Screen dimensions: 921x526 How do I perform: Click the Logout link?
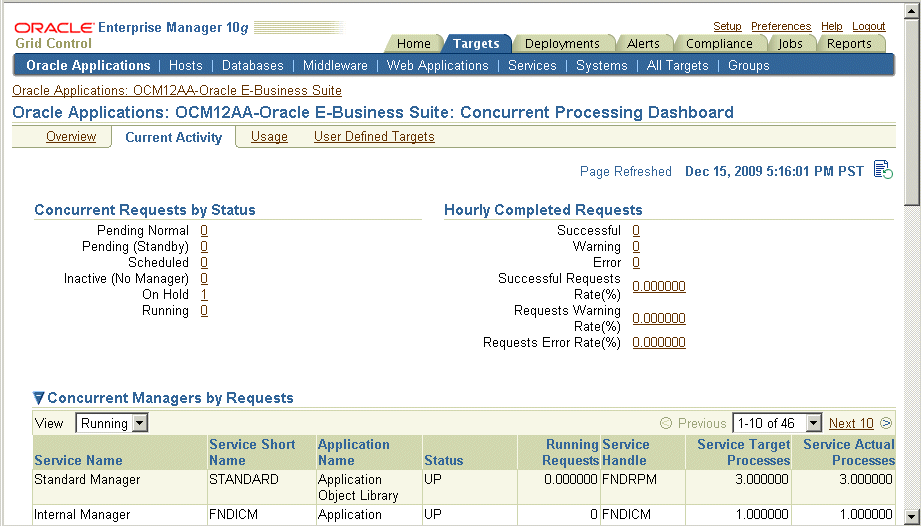point(869,26)
